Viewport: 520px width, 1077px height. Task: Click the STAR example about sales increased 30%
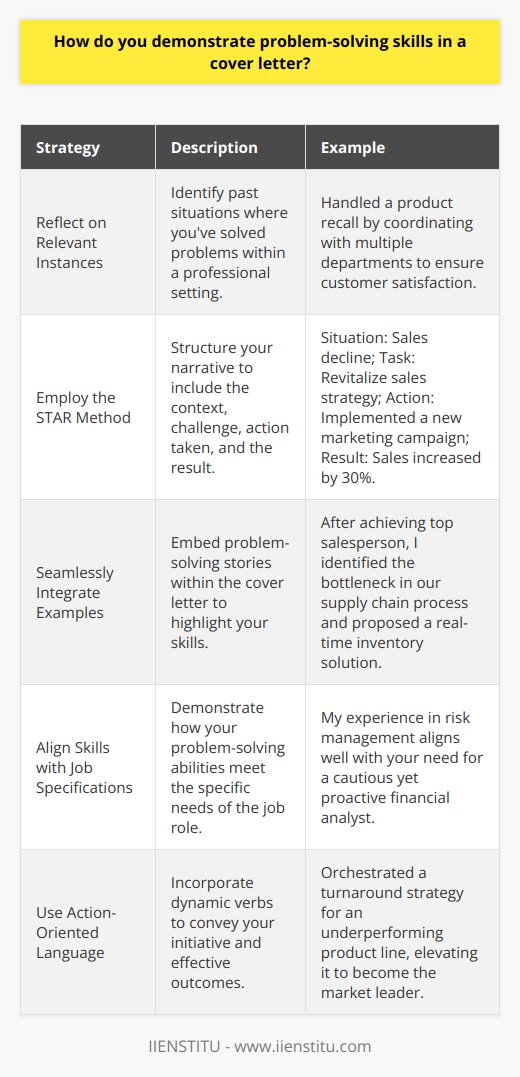402,407
